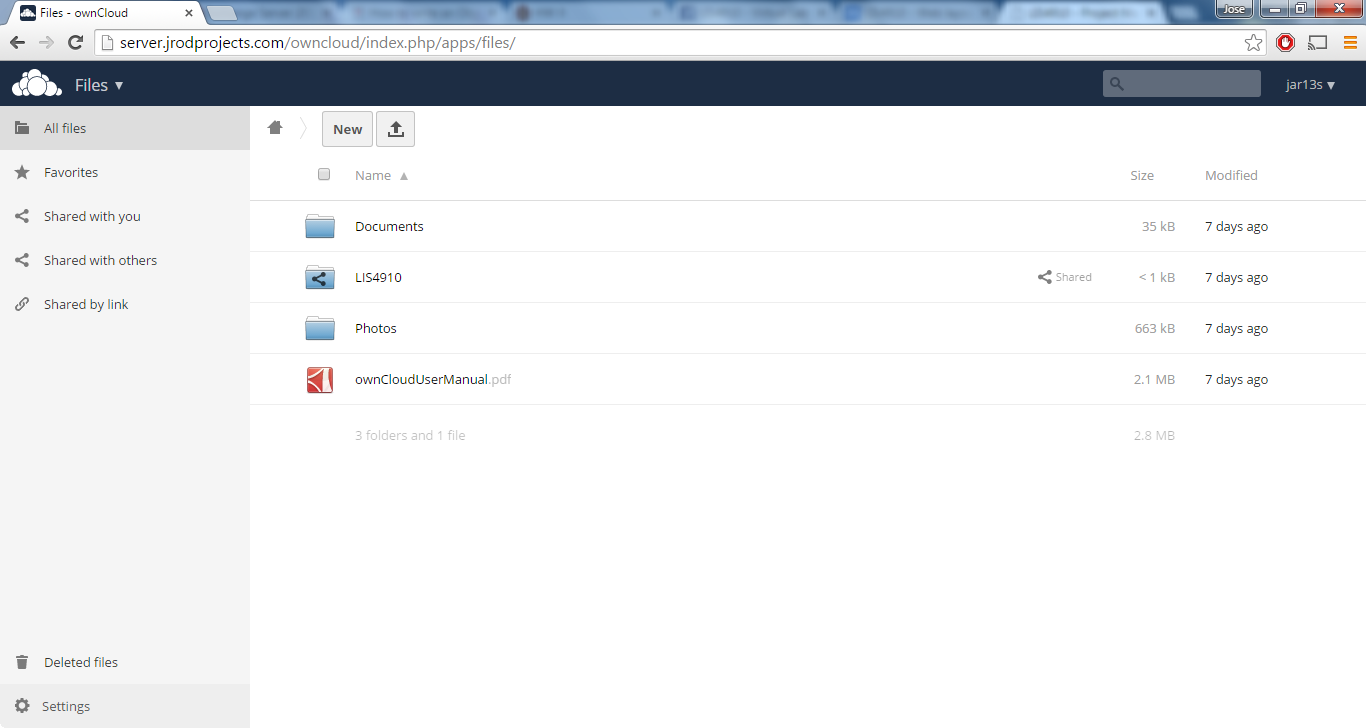Open Shared with you list
The width and height of the screenshot is (1366, 728).
click(125, 216)
